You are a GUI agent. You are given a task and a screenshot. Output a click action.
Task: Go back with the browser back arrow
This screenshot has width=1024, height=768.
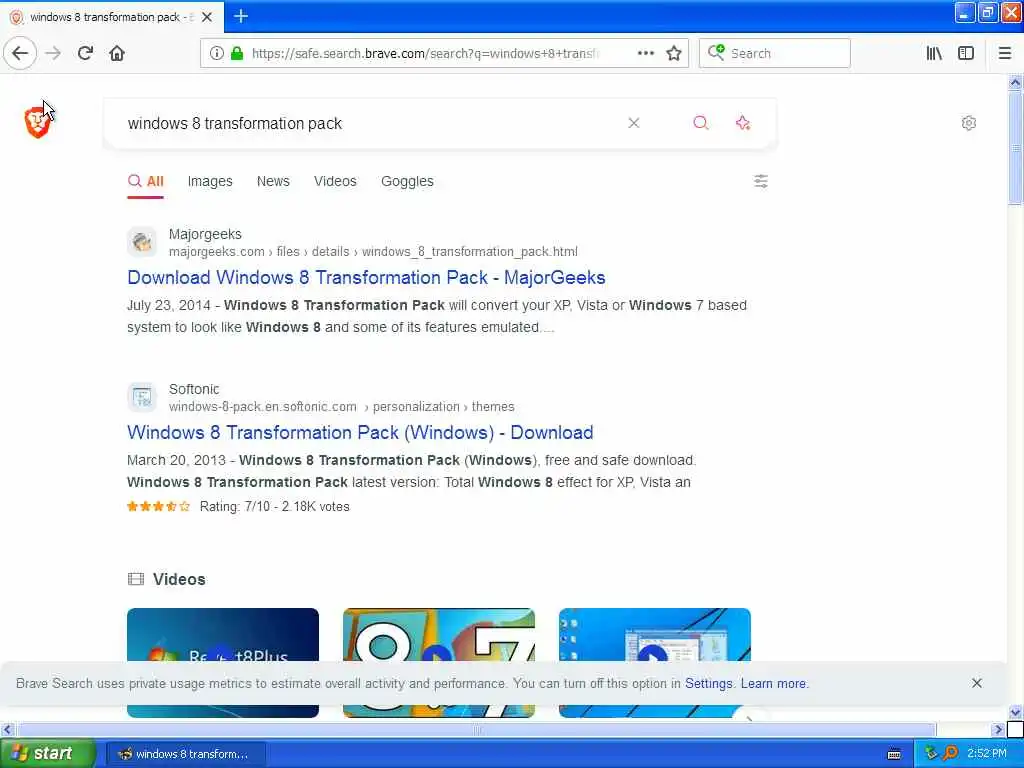20,53
